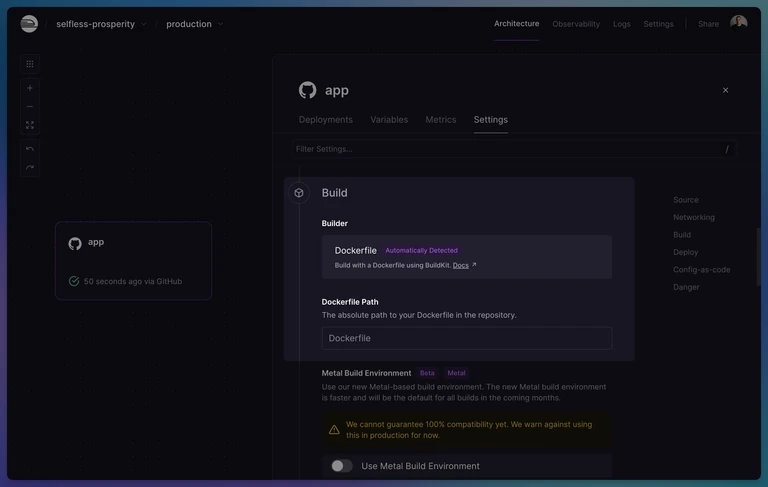Click the Share button

(x=708, y=24)
